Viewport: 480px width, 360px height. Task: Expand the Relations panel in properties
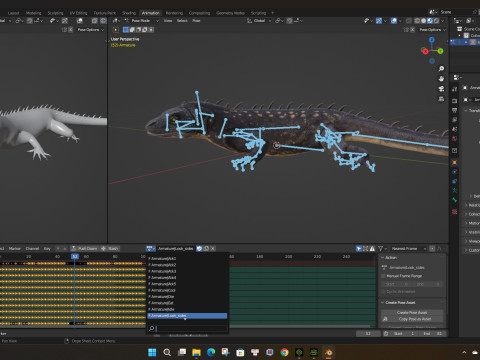[472, 205]
